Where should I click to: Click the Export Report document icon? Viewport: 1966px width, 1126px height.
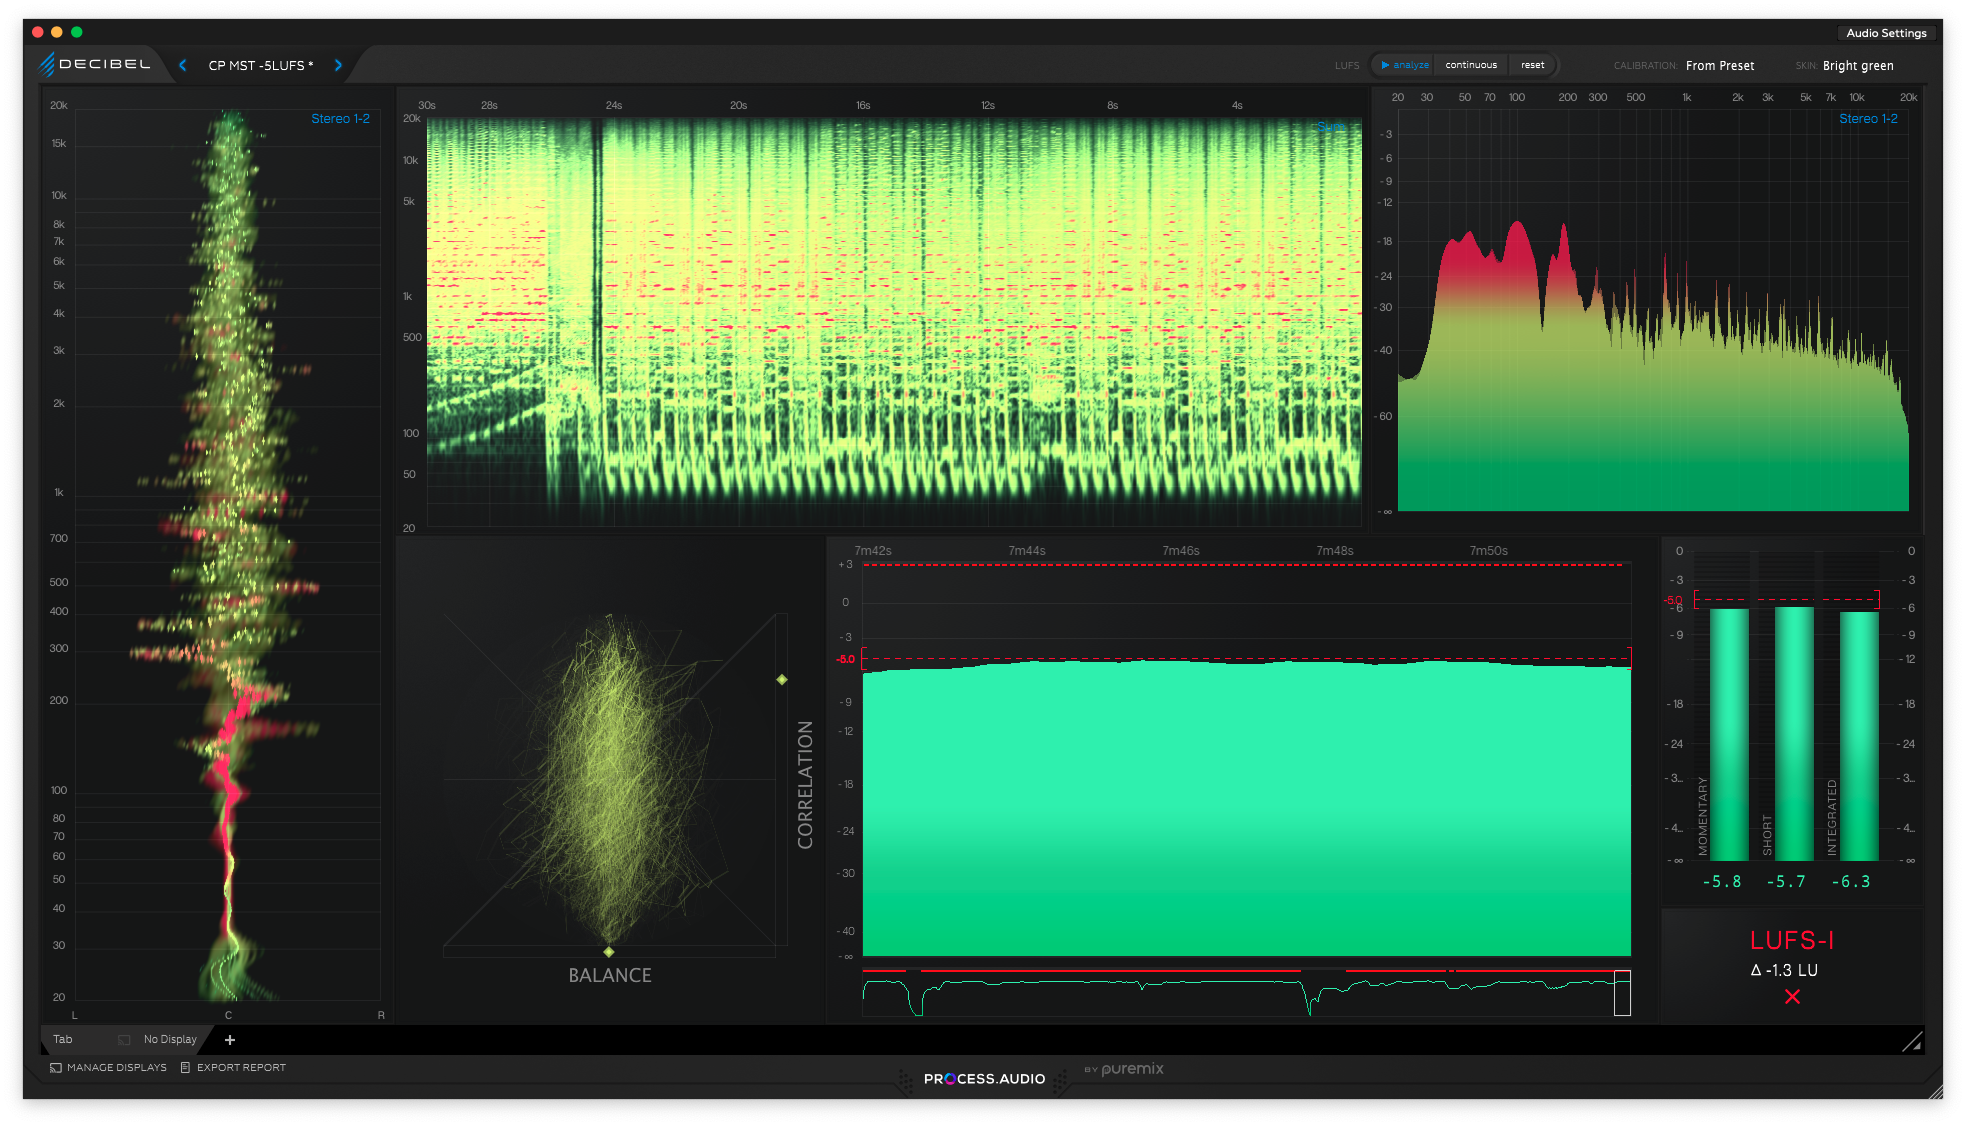(x=185, y=1068)
